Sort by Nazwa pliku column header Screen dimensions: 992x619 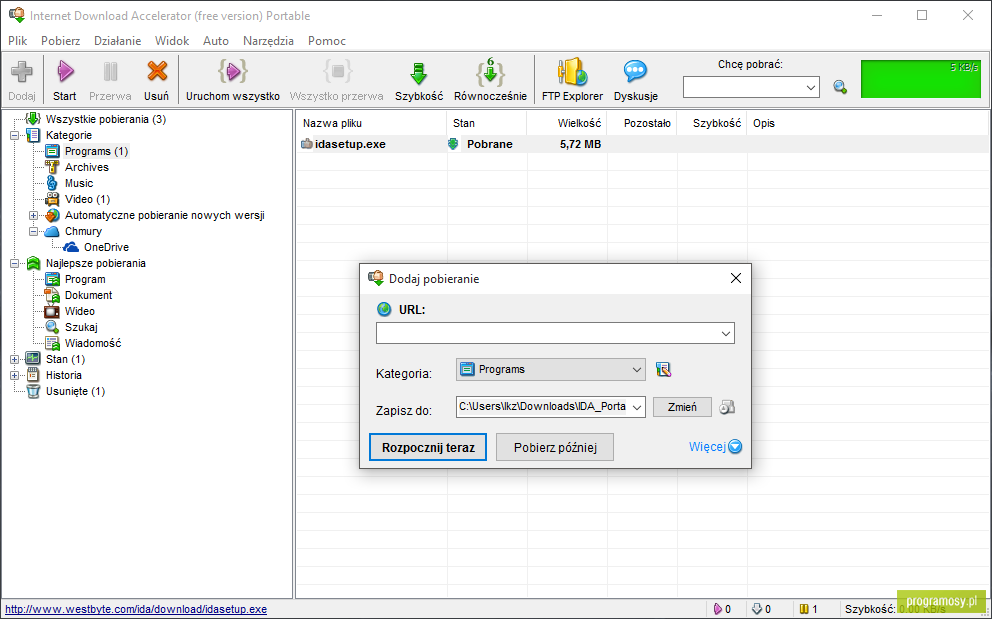[x=371, y=123]
